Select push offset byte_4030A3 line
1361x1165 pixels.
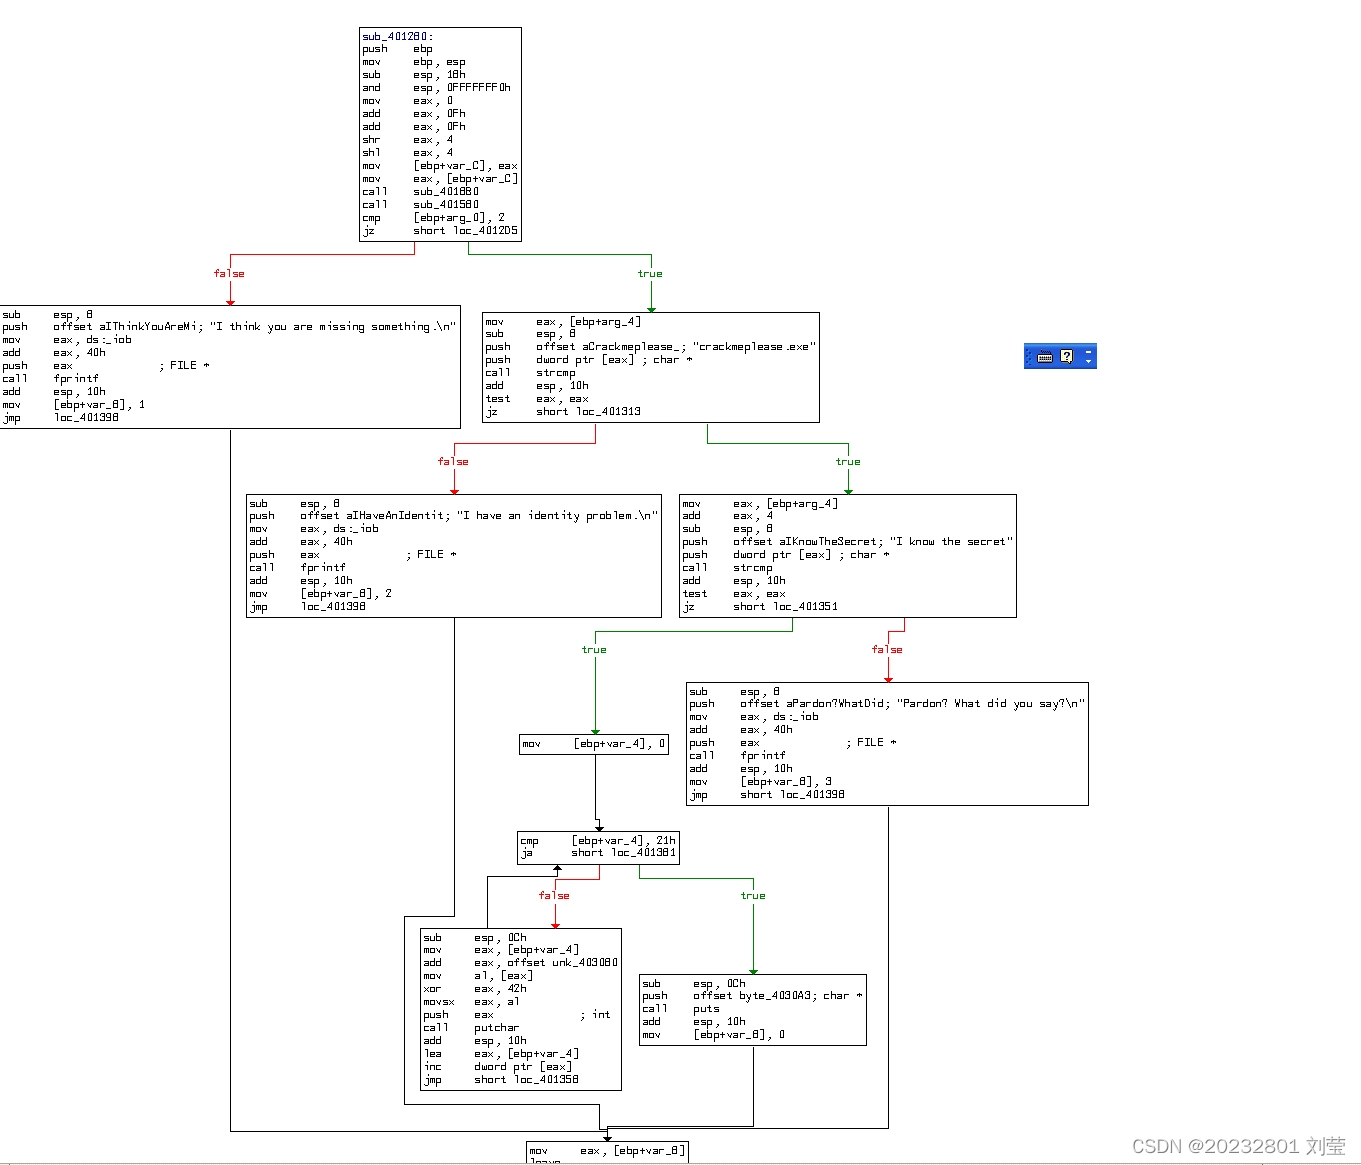[753, 995]
